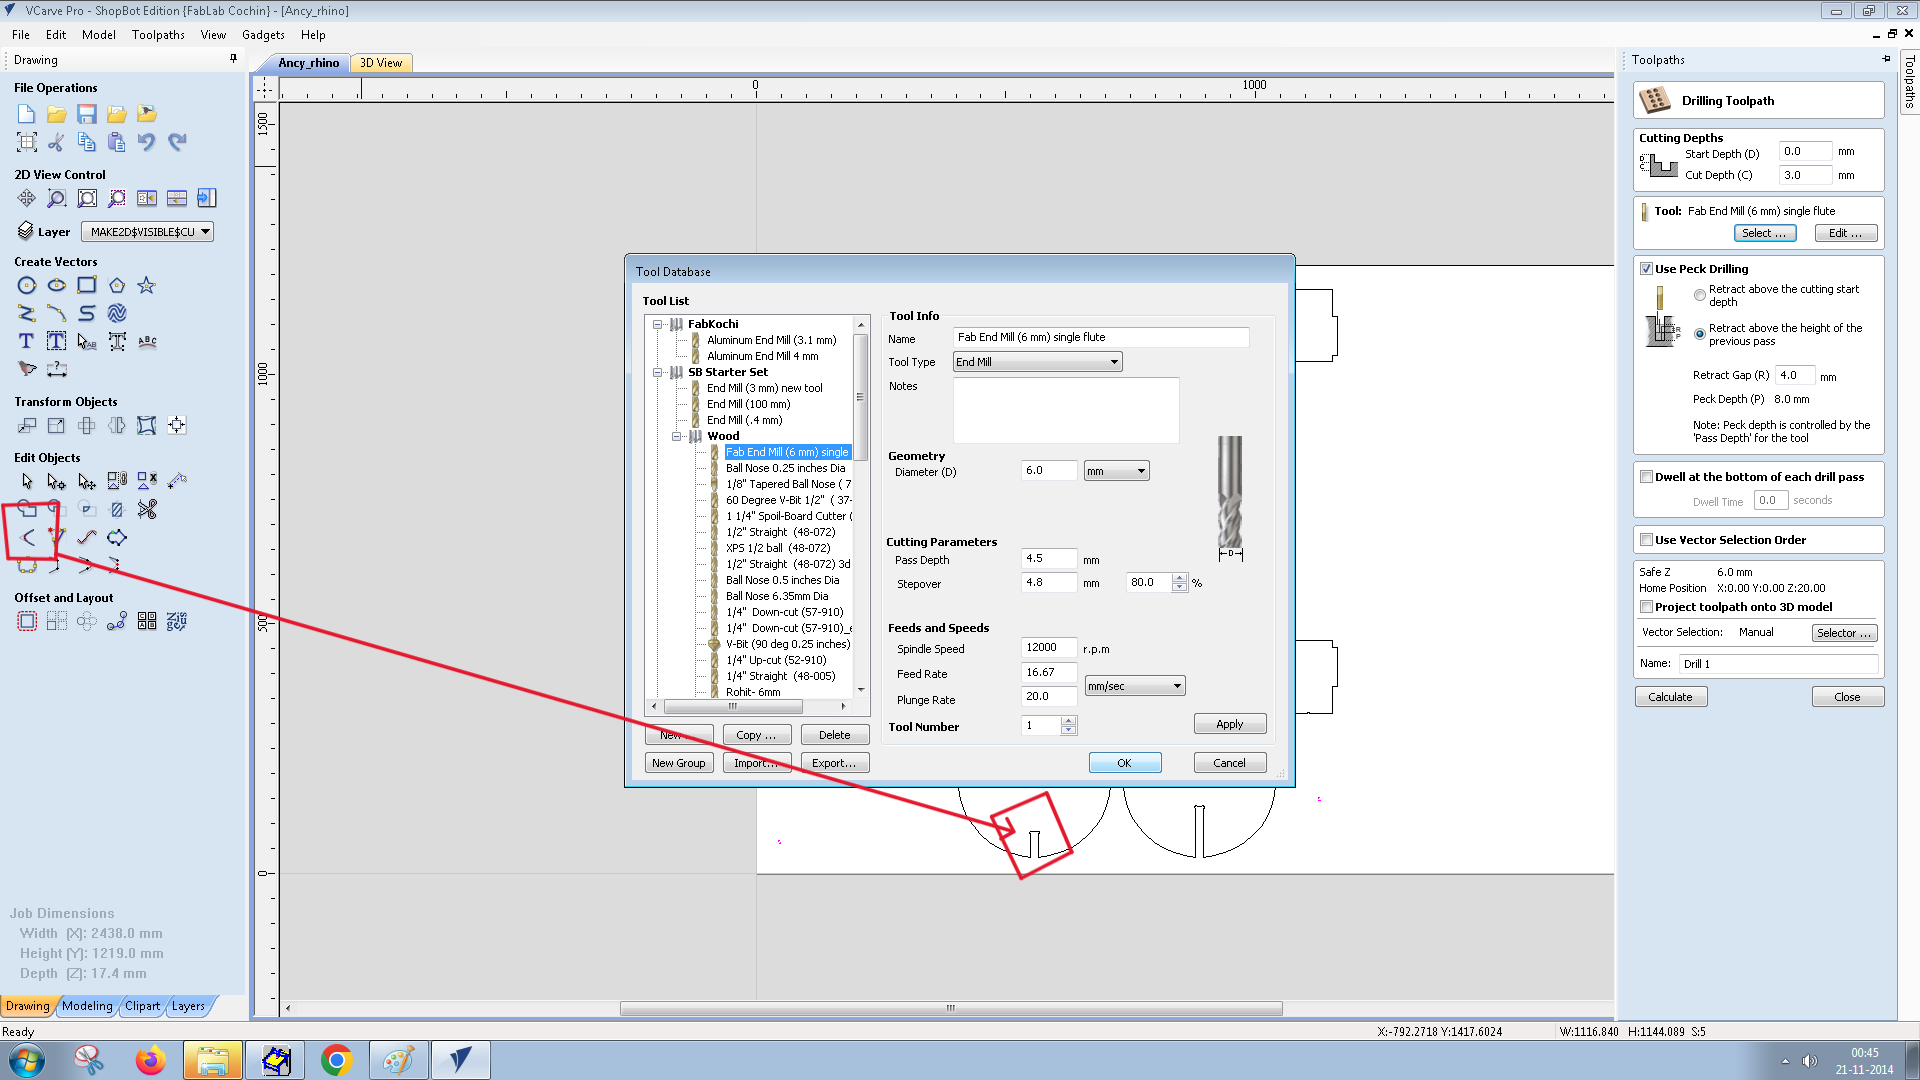Screen dimensions: 1920x1080
Task: Select the Zoom tool magnifier icon
Action: click(x=57, y=198)
